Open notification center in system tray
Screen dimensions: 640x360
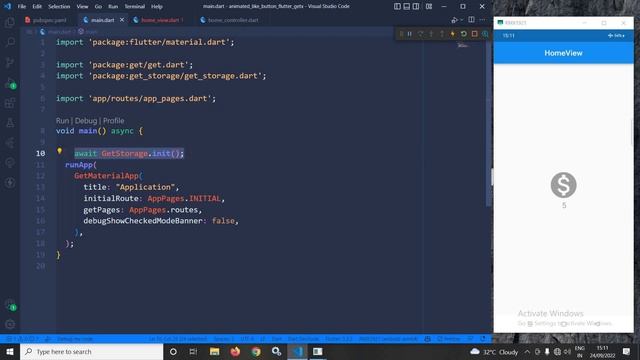627,351
